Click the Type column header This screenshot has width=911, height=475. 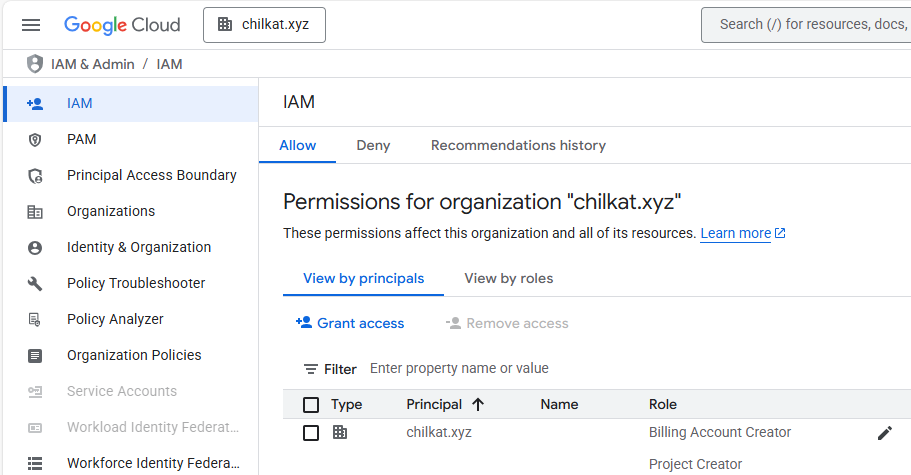346,405
